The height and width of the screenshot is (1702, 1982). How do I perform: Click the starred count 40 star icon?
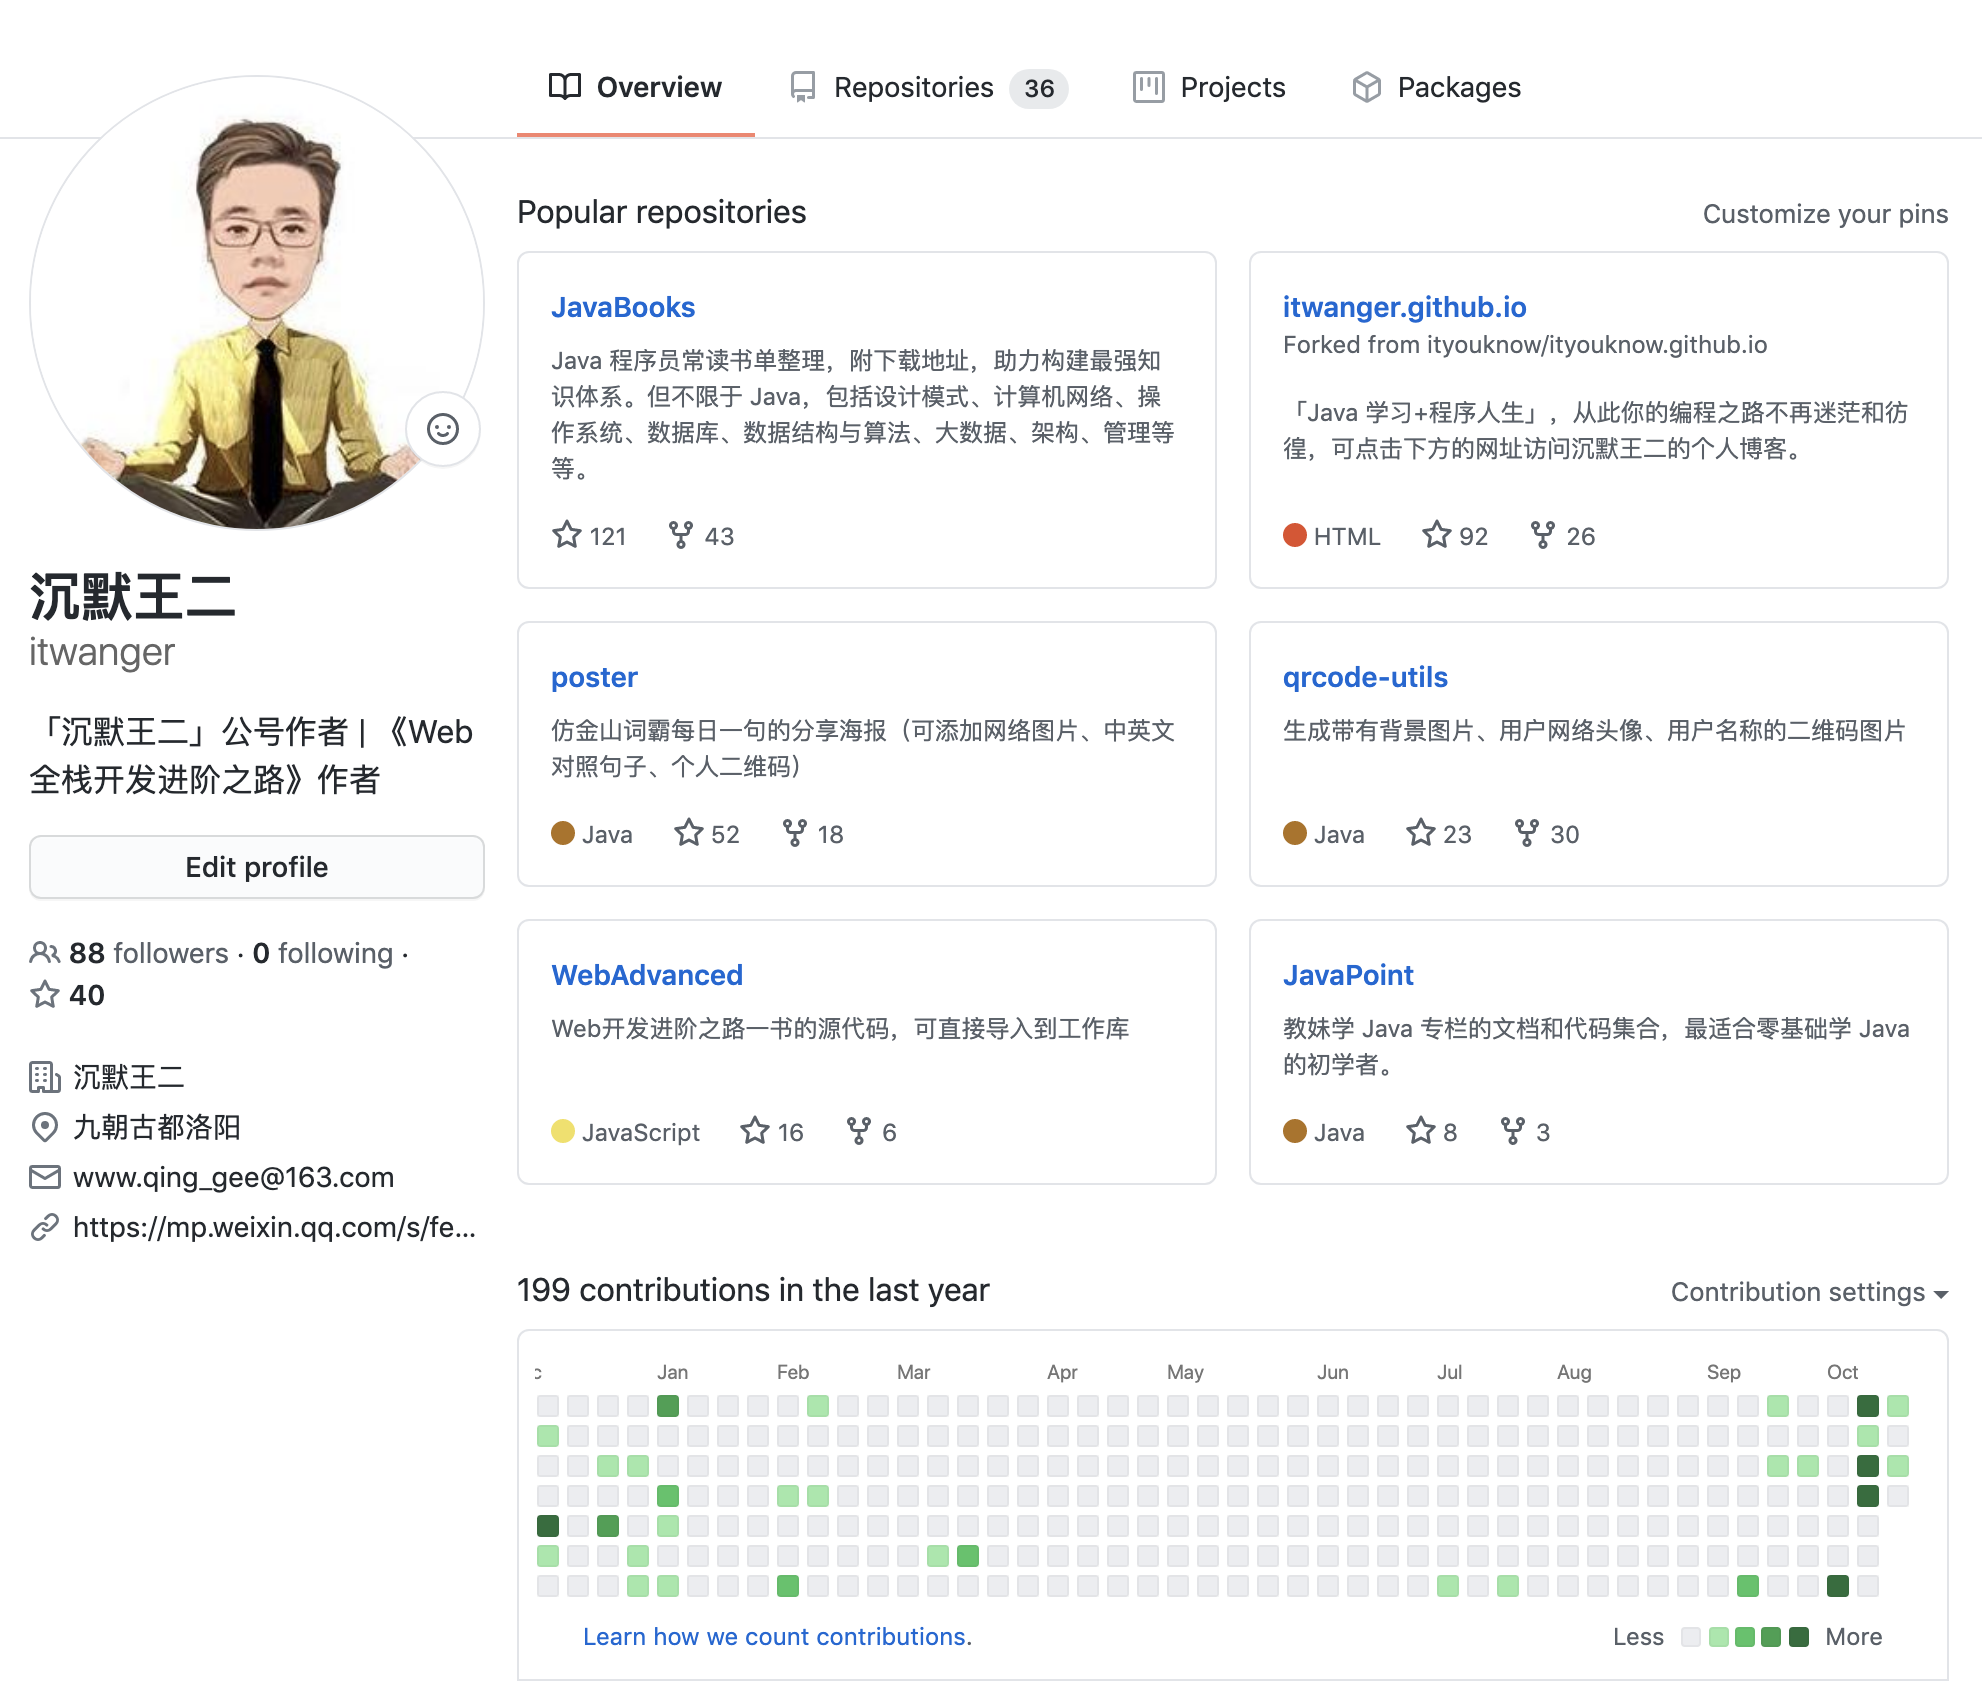[44, 995]
